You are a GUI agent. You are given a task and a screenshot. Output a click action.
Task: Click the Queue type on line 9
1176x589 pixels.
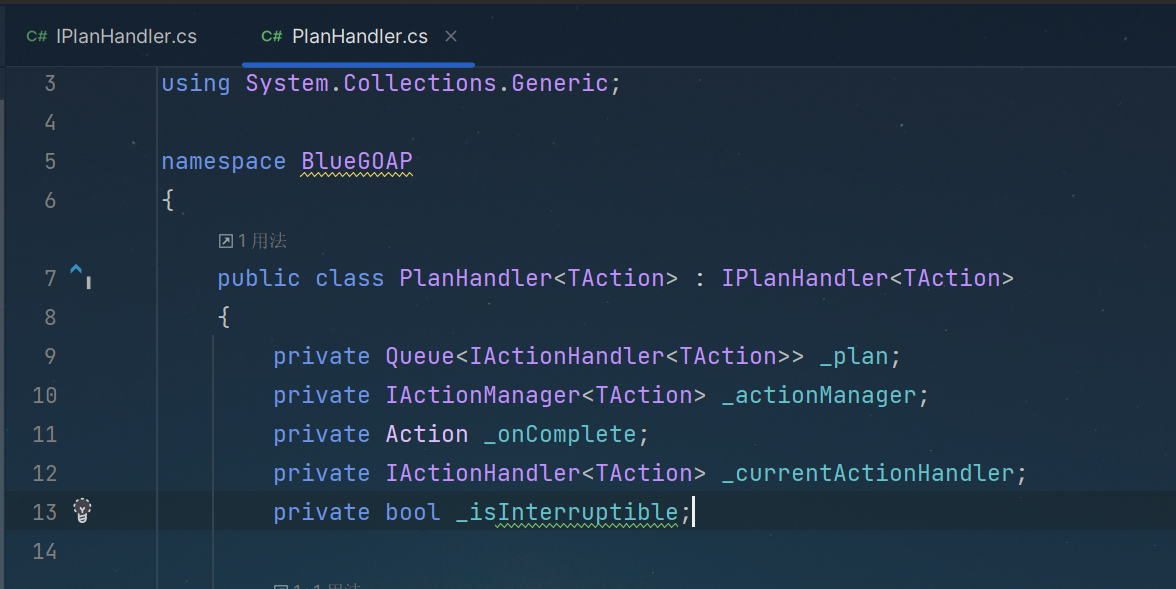(x=420, y=356)
